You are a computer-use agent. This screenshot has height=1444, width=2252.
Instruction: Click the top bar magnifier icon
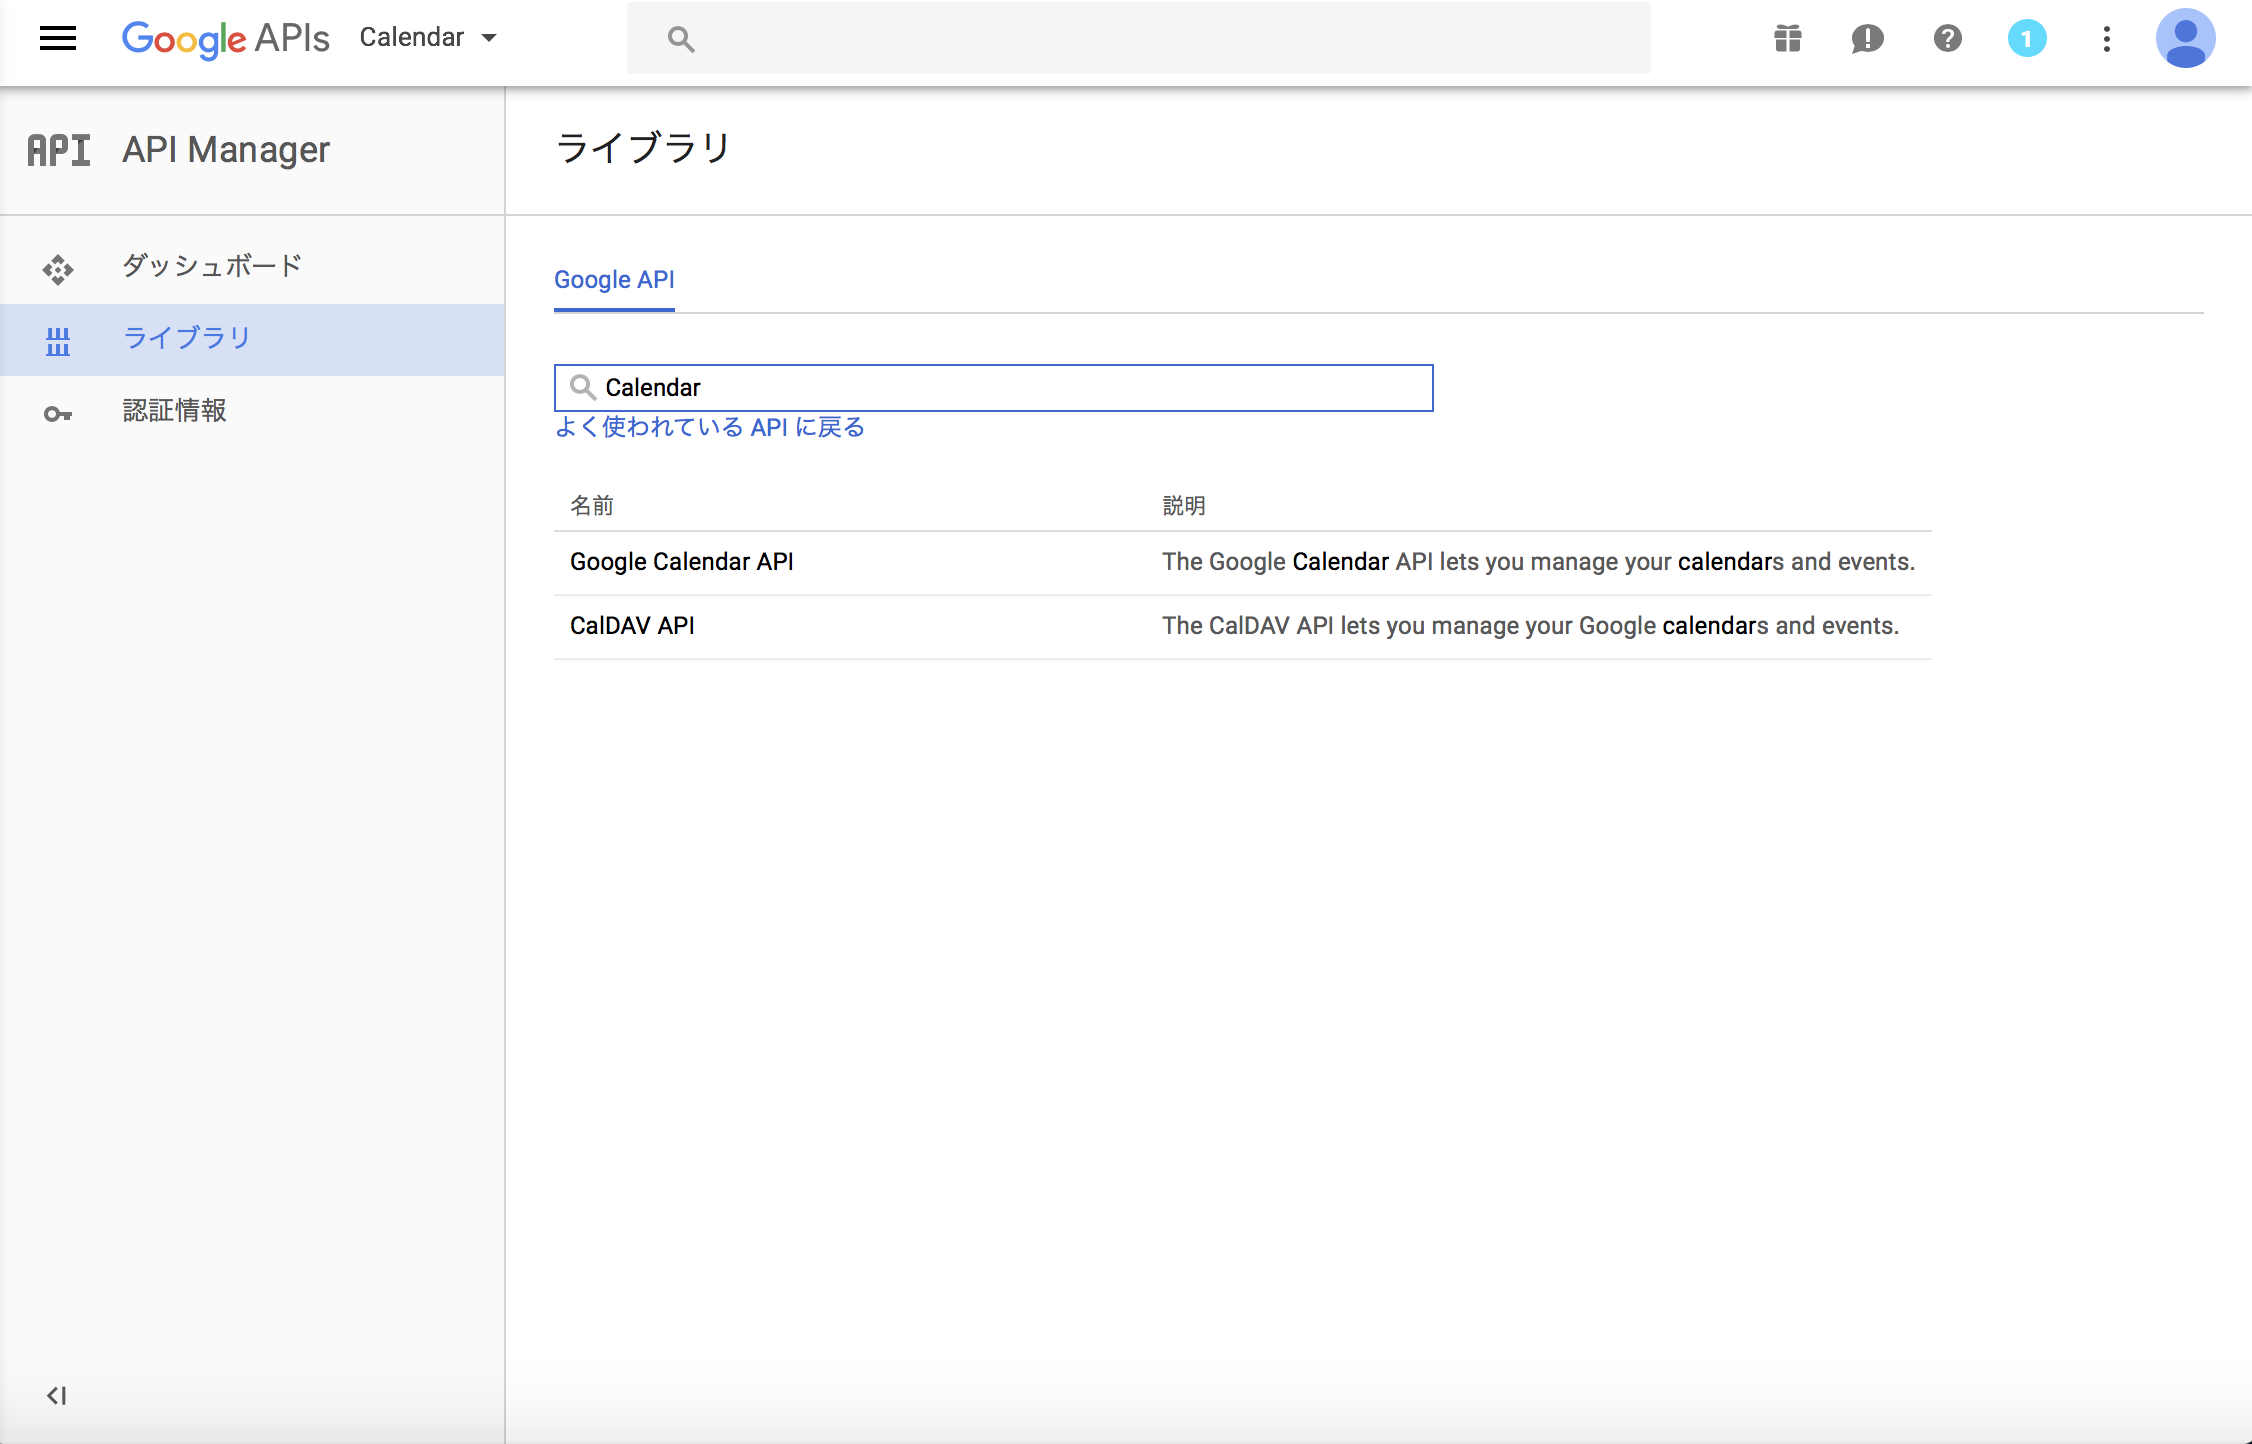click(x=681, y=39)
